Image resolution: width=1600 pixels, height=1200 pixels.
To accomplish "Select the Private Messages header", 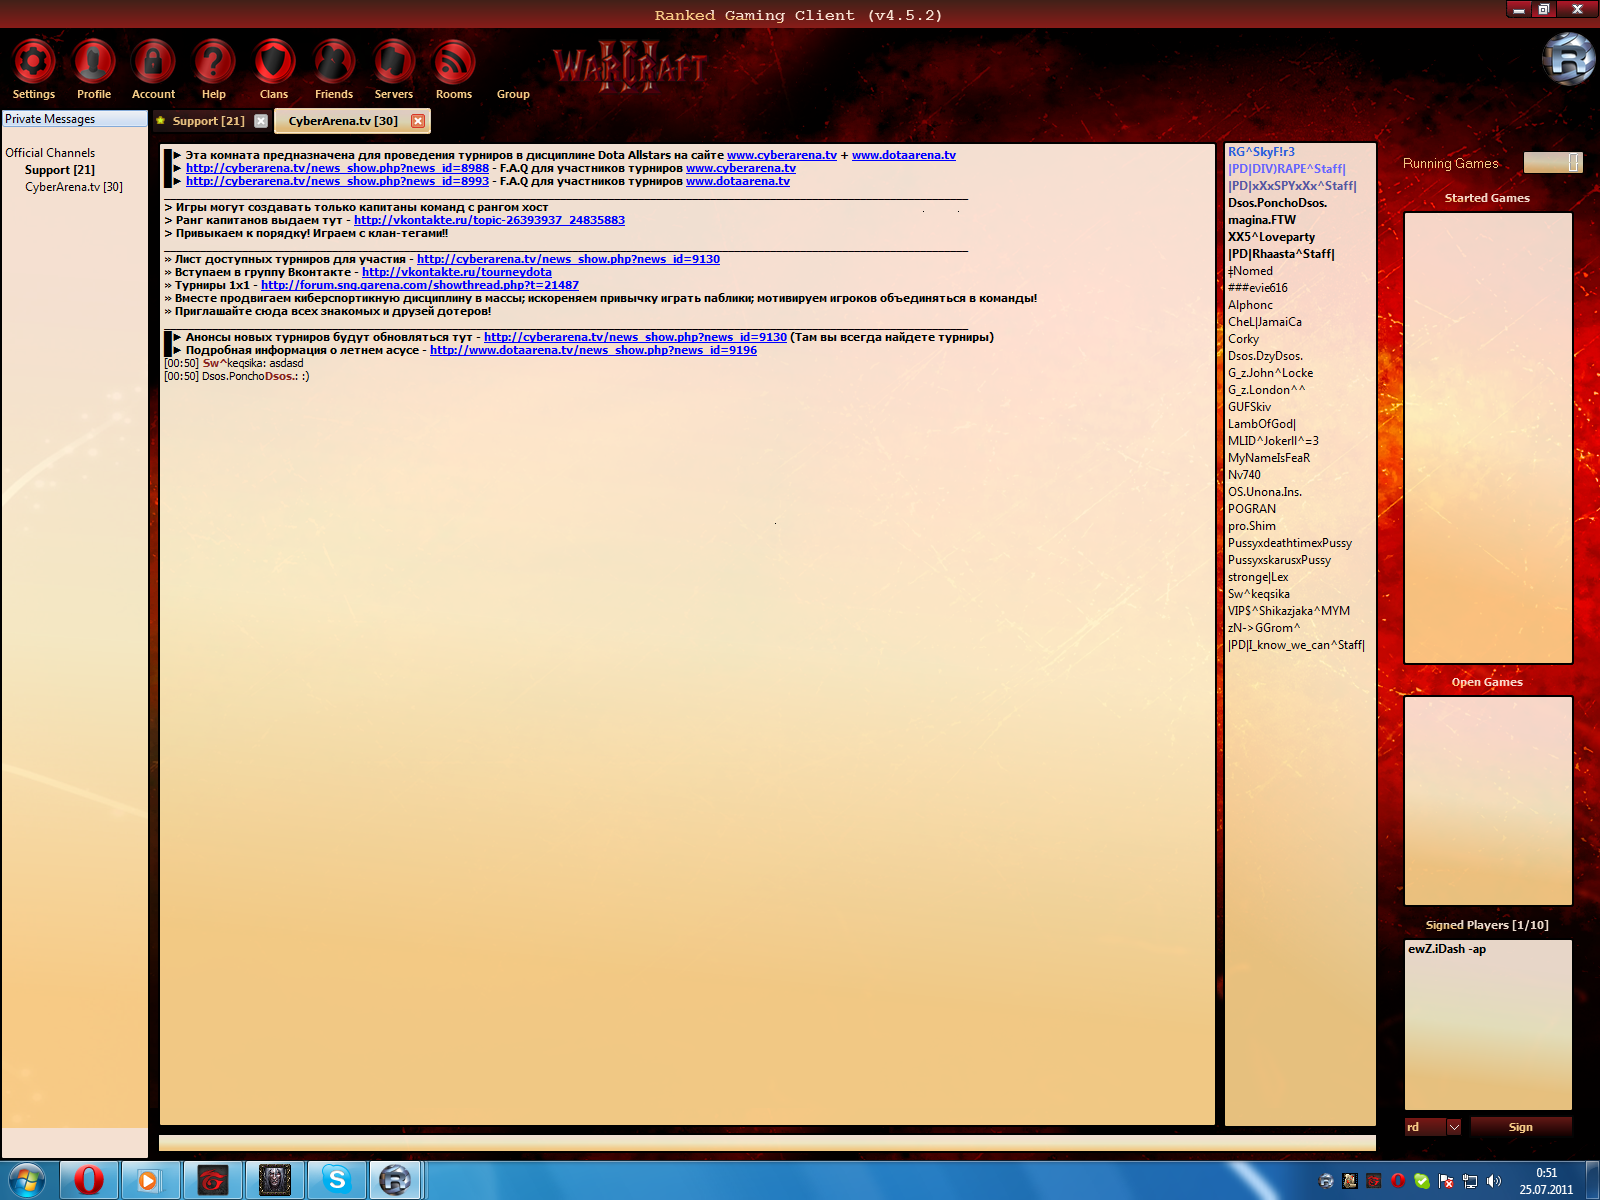I will point(74,119).
